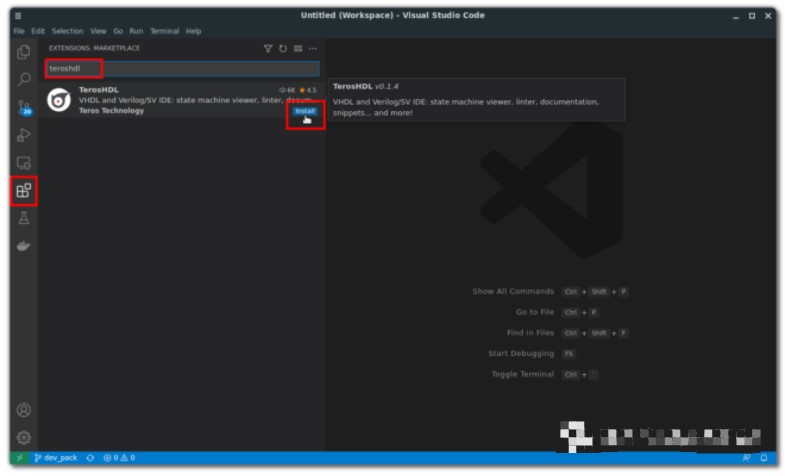
Task: Refresh the extensions list
Action: pos(283,49)
